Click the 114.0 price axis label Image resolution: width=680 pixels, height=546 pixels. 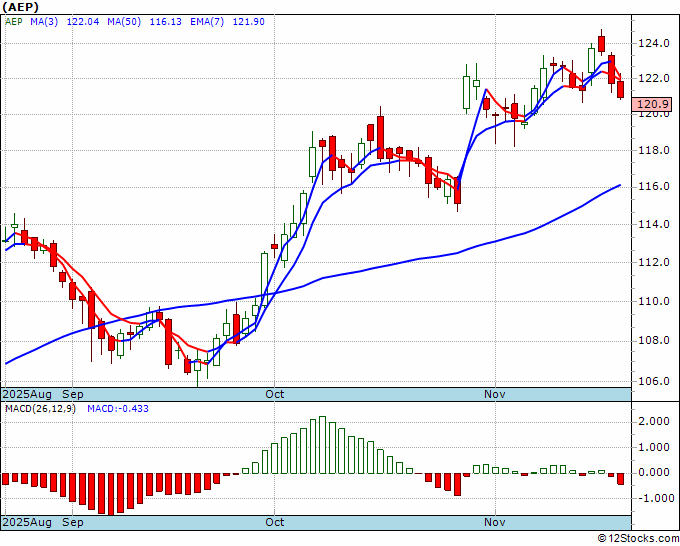[x=654, y=224]
